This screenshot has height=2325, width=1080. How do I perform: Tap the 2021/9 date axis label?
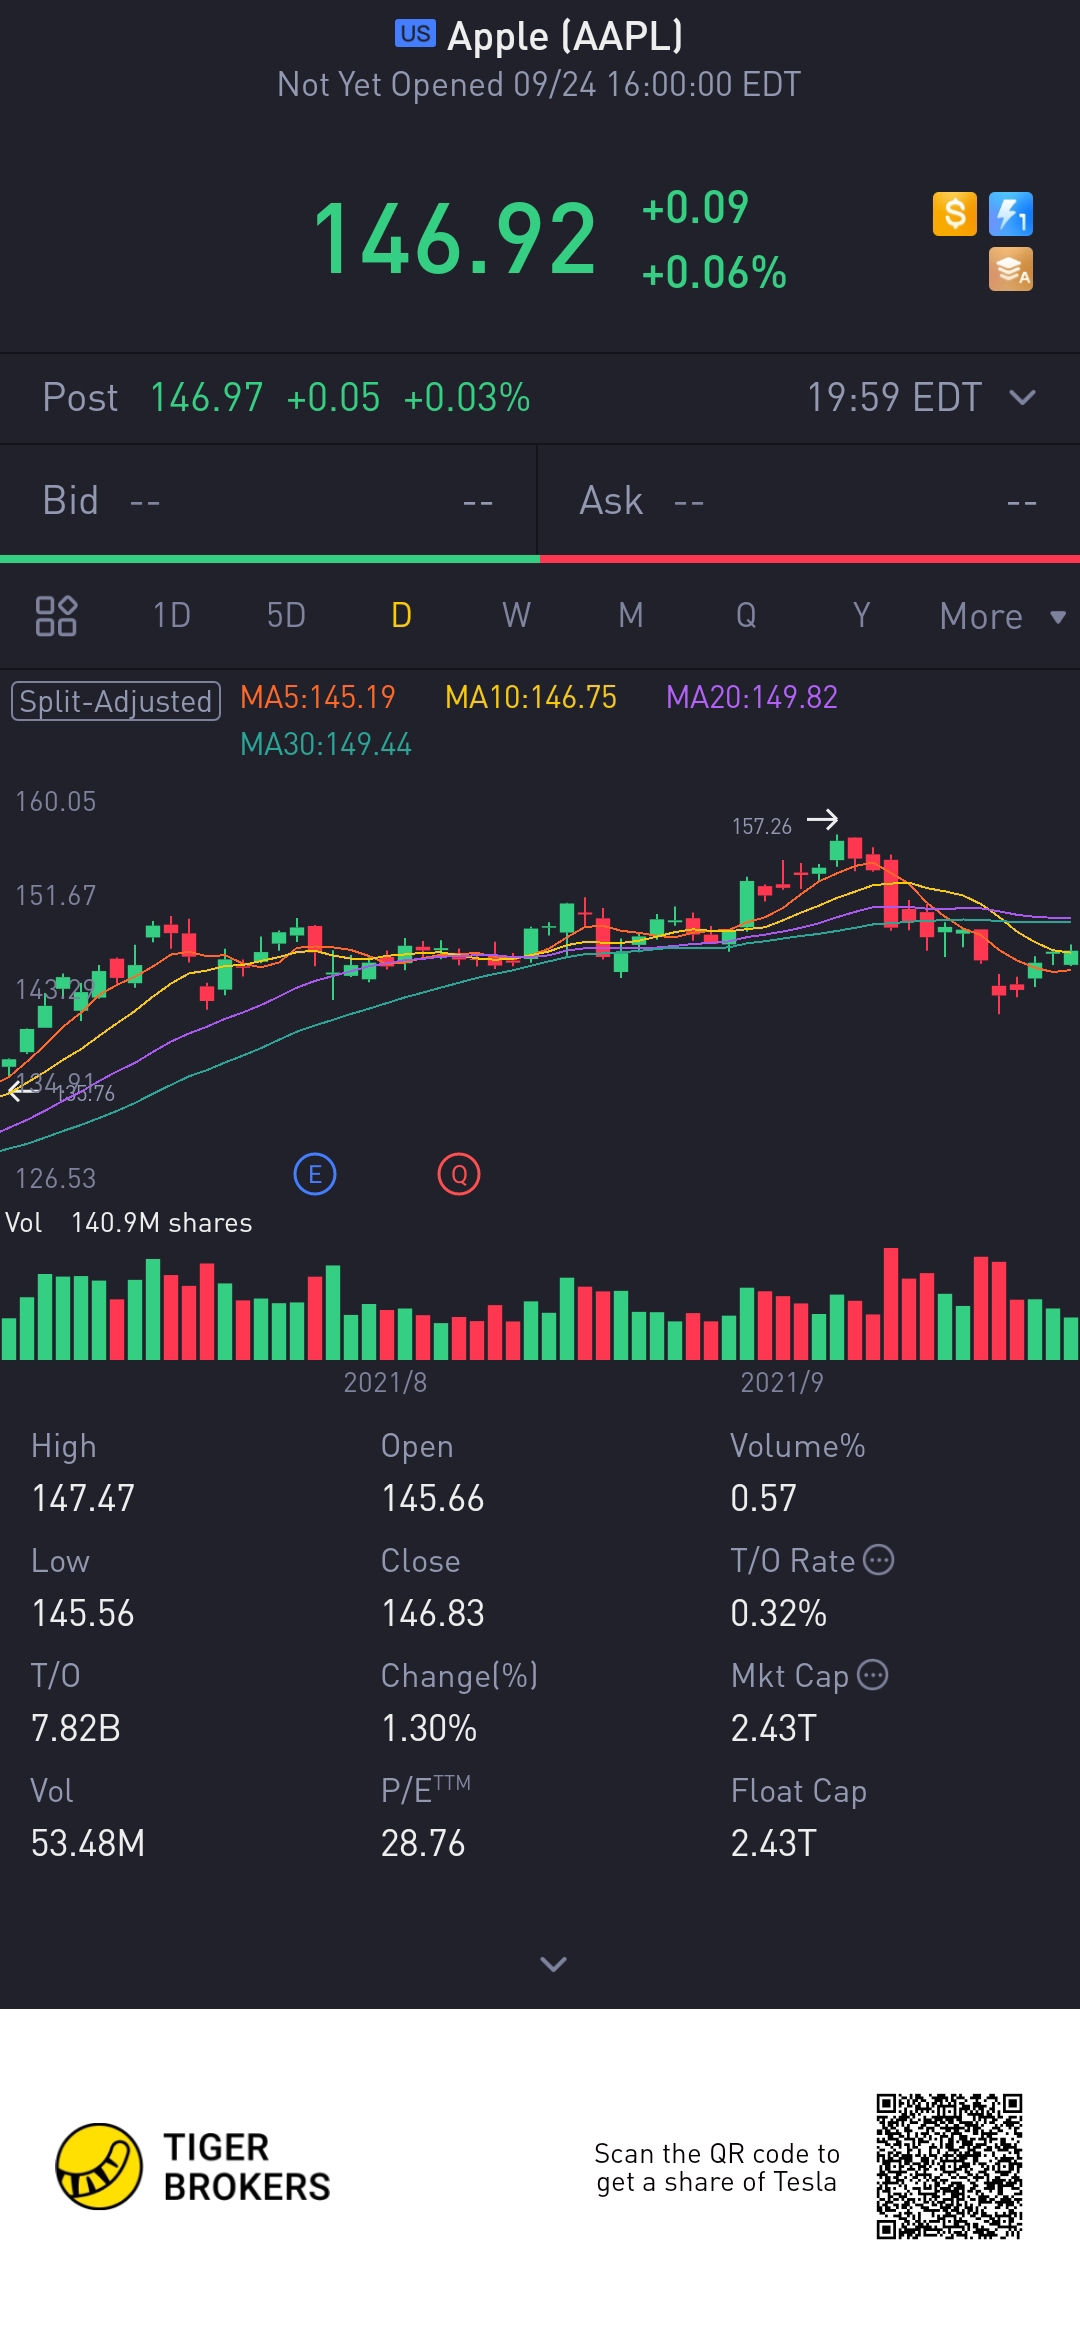[x=782, y=1382]
